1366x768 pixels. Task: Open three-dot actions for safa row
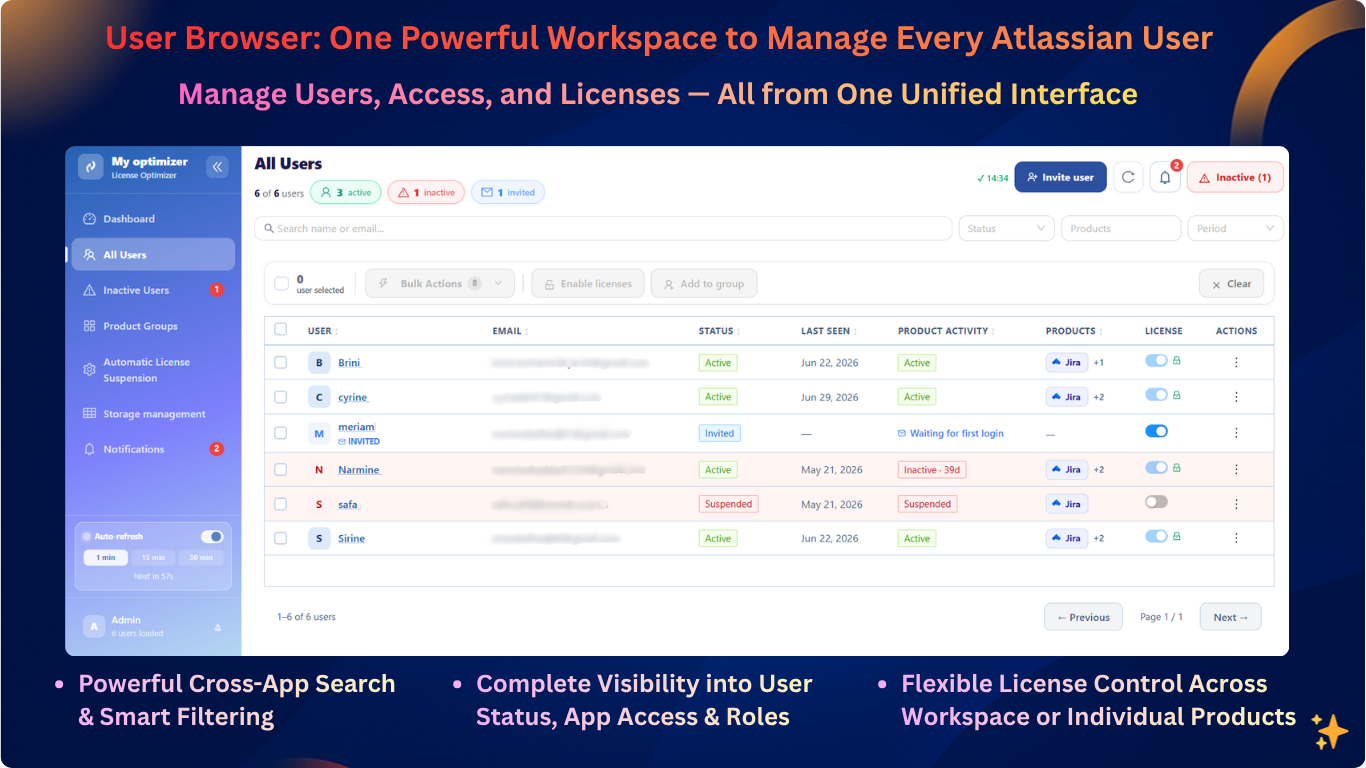click(1236, 504)
